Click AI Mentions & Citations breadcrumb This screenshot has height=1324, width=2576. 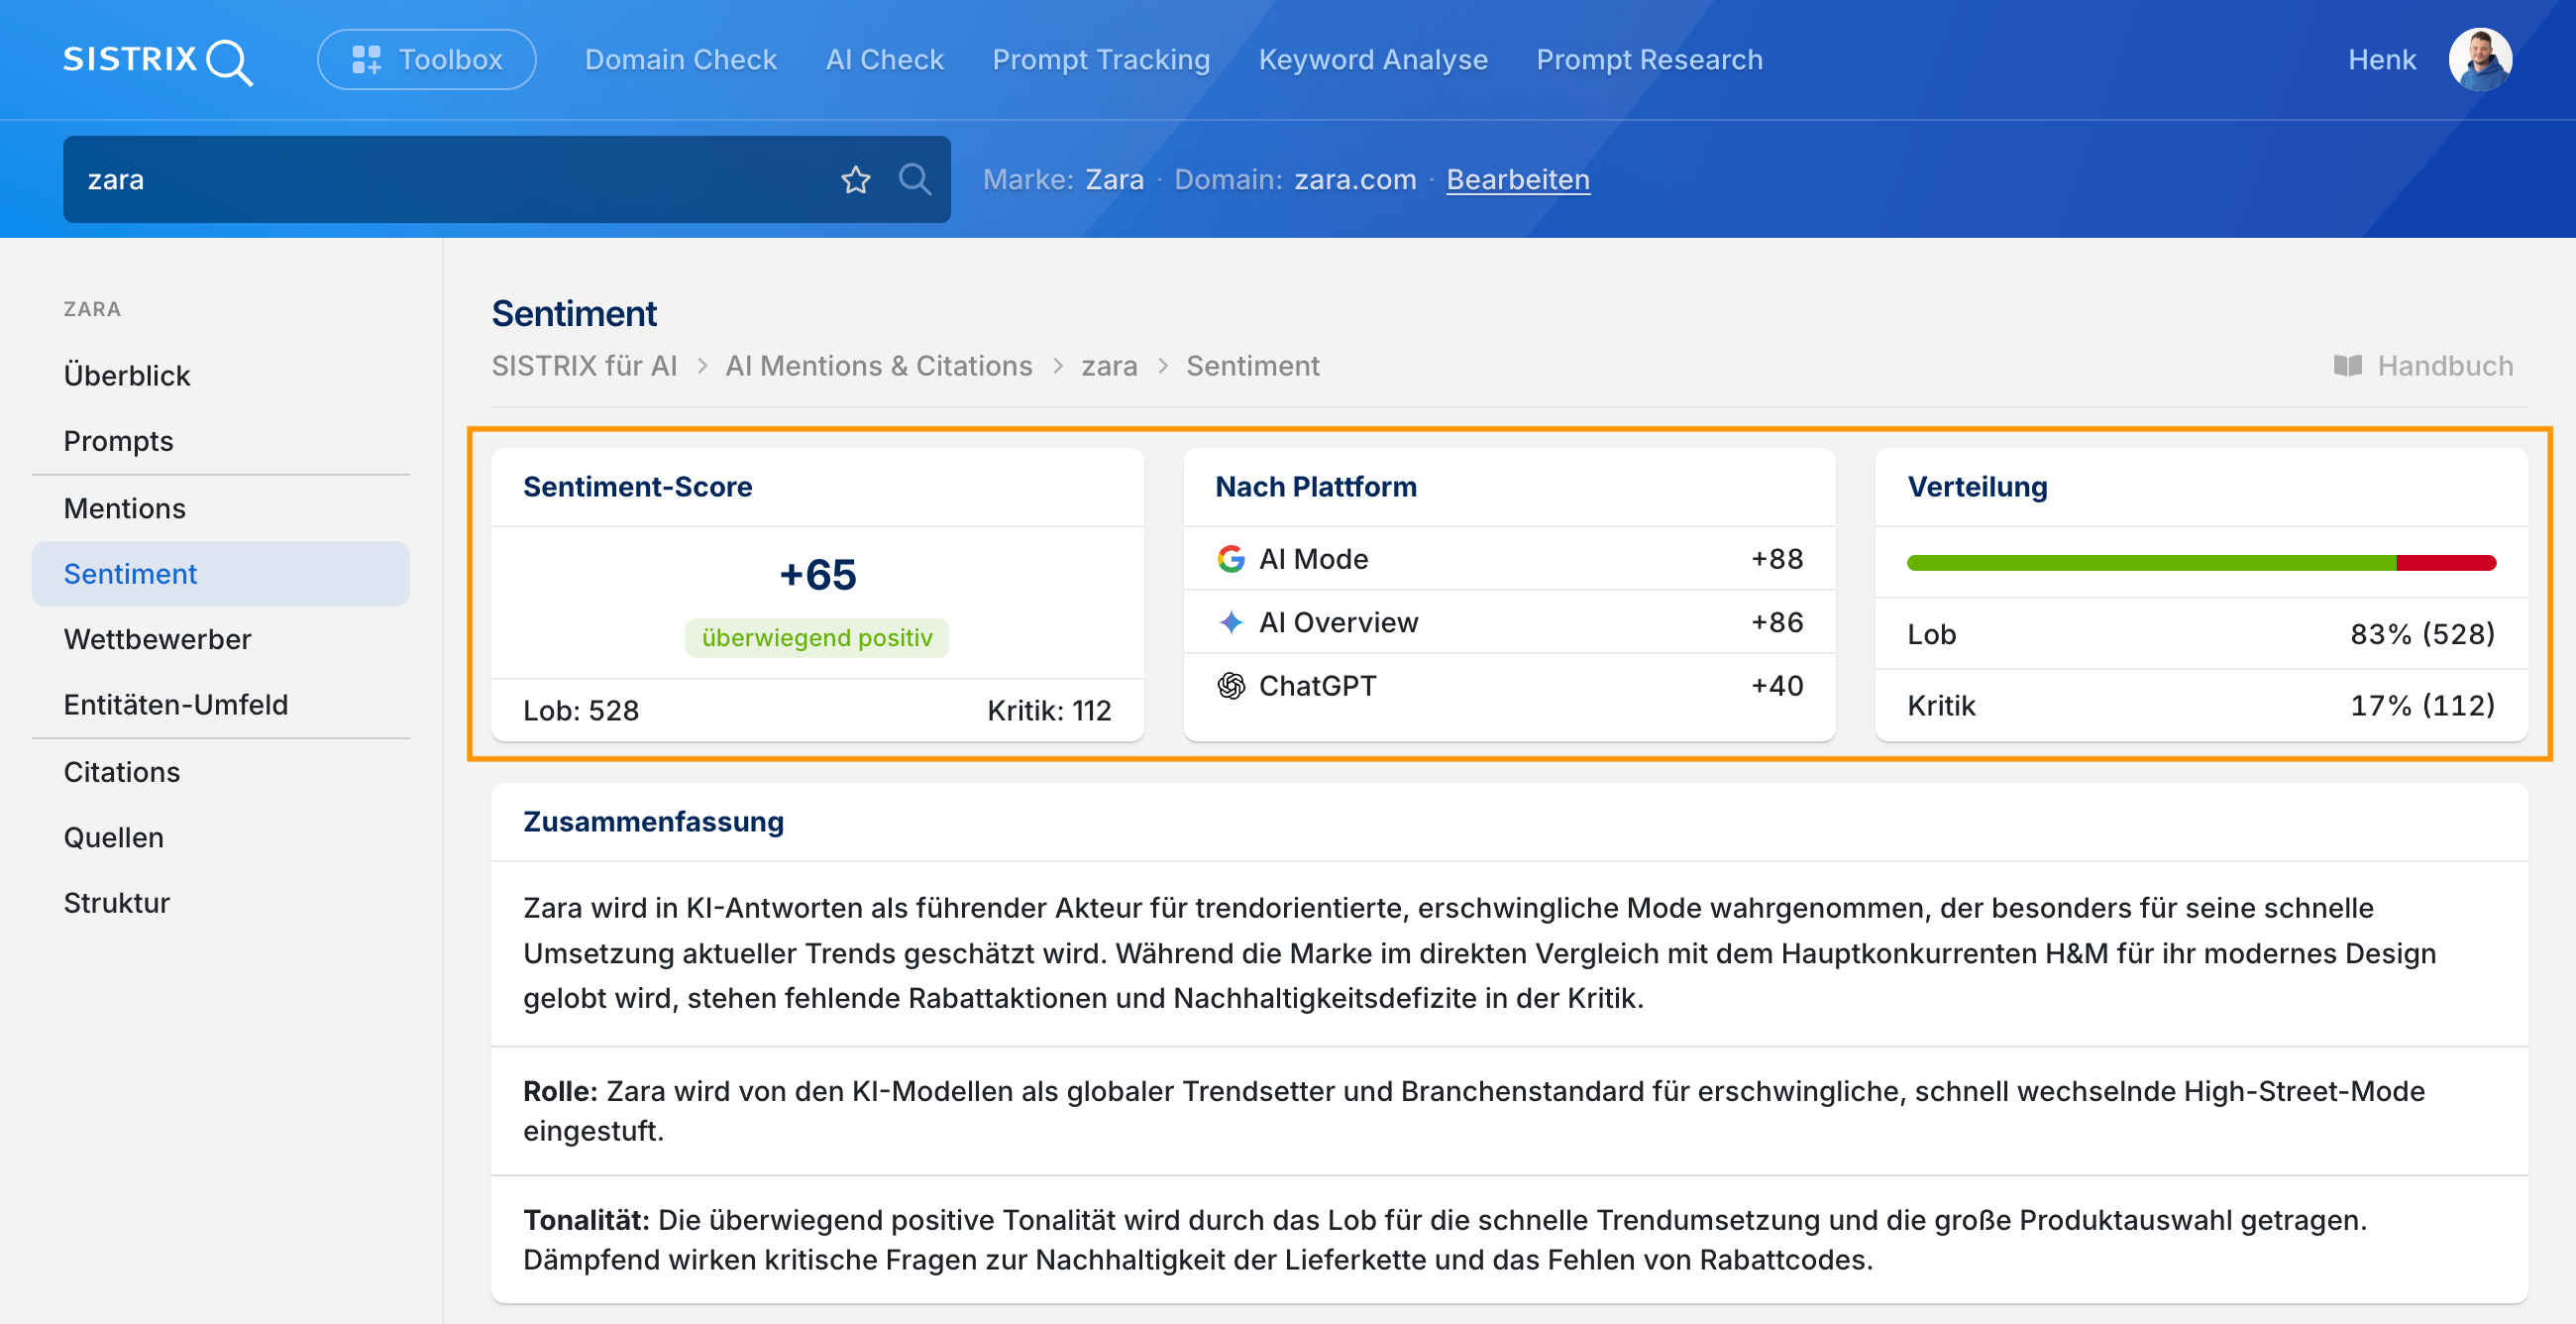point(879,366)
